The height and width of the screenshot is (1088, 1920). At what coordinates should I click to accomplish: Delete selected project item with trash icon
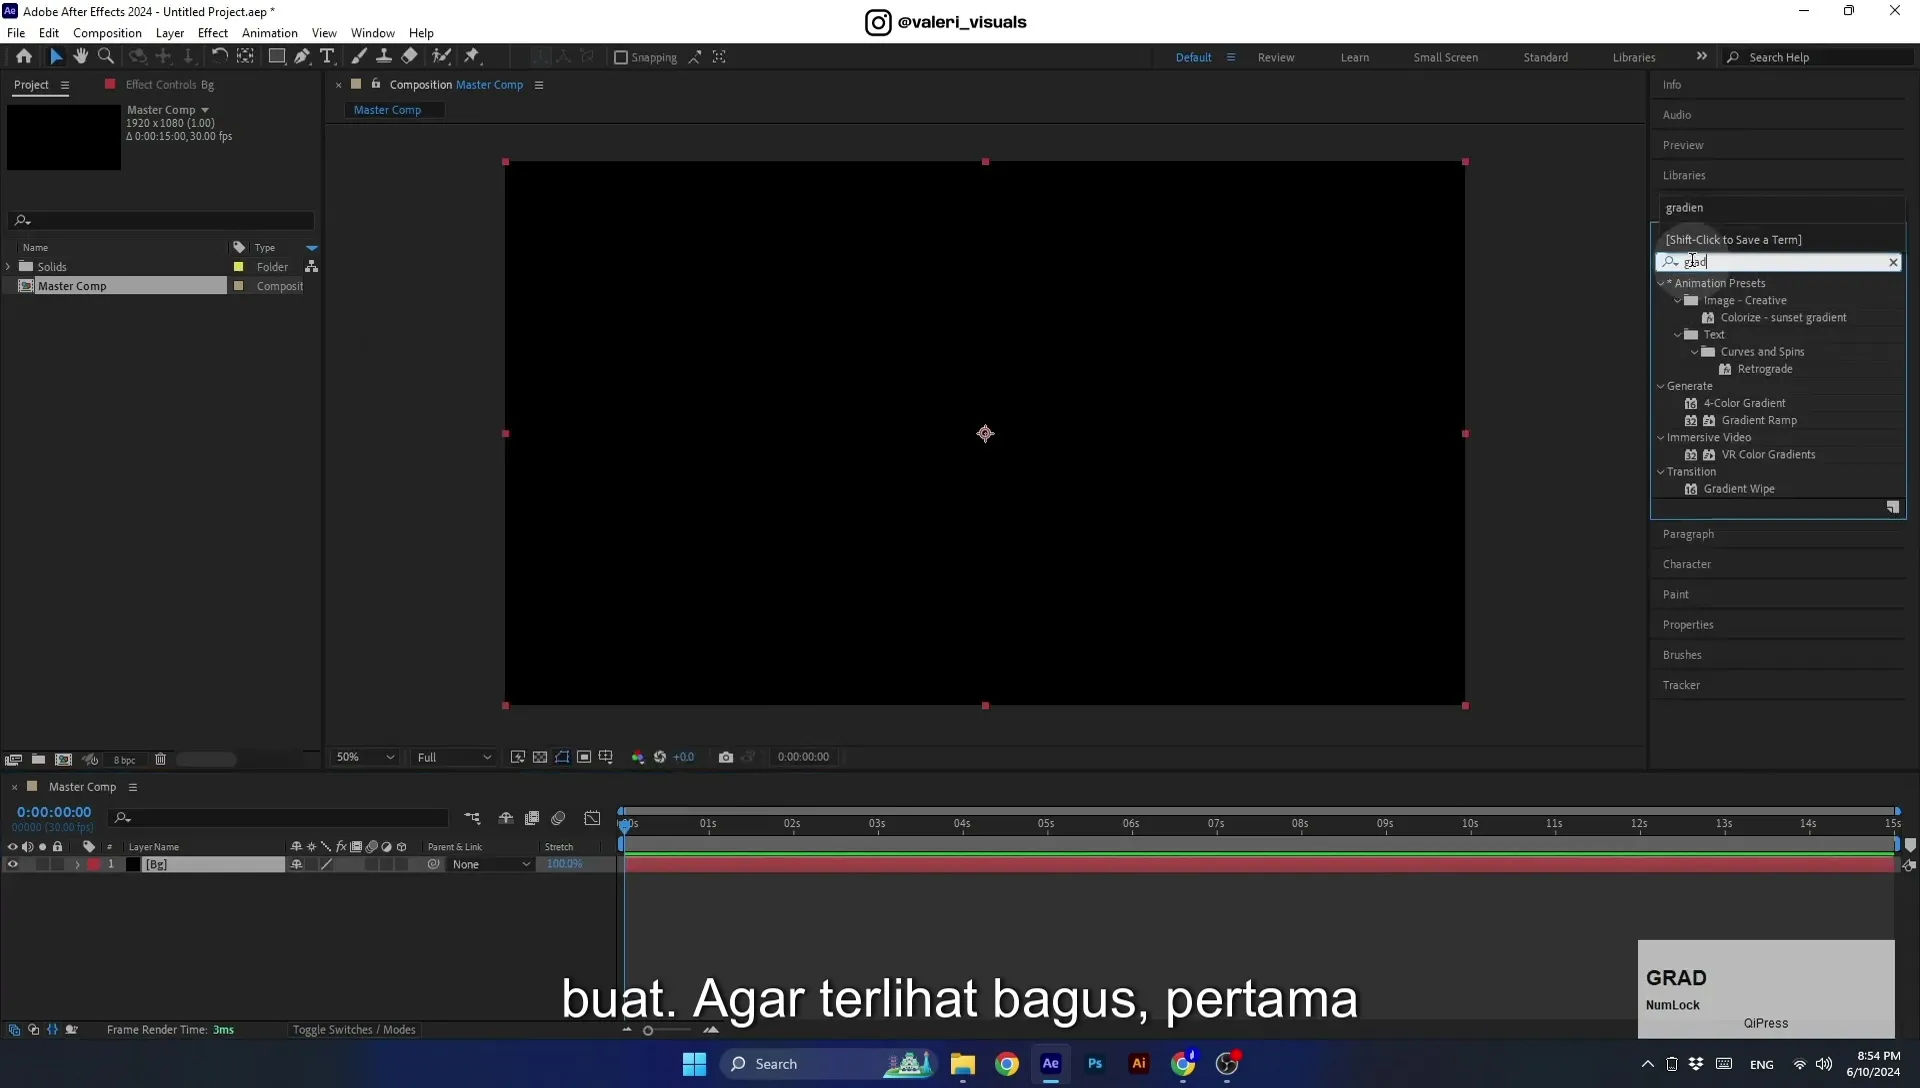160,760
